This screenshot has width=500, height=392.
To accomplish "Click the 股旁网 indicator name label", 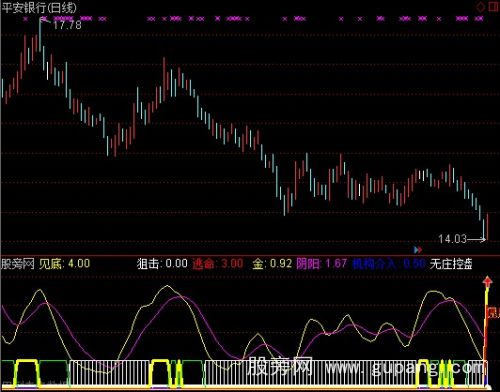I will click(x=18, y=264).
